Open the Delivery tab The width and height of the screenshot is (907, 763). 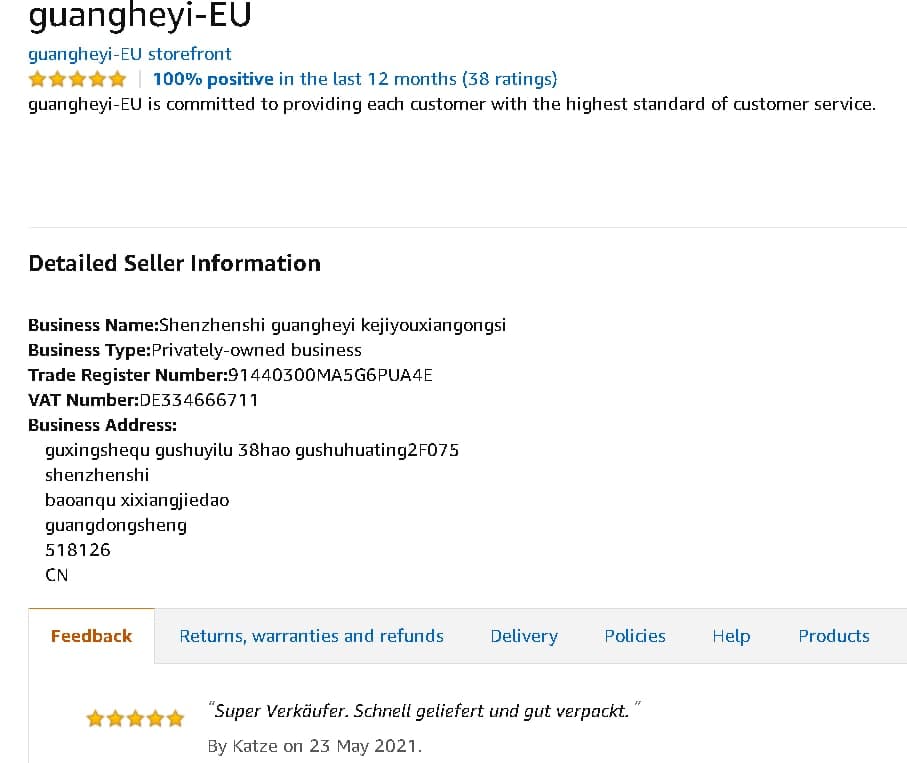click(524, 636)
